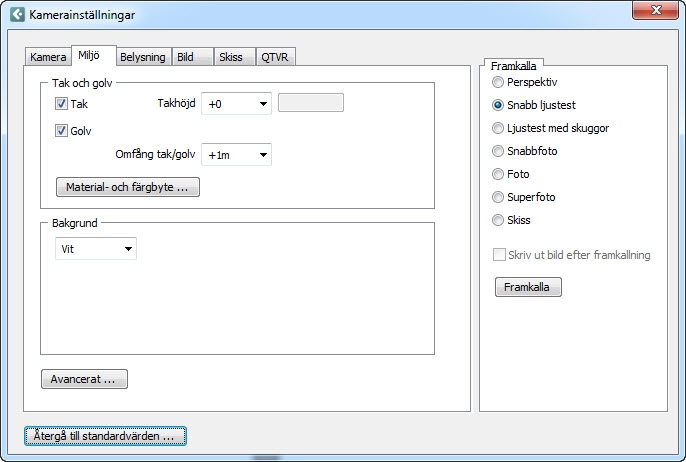Screen dimensions: 686x462
Task: Uncheck the Tak checkbox
Action: 62,104
